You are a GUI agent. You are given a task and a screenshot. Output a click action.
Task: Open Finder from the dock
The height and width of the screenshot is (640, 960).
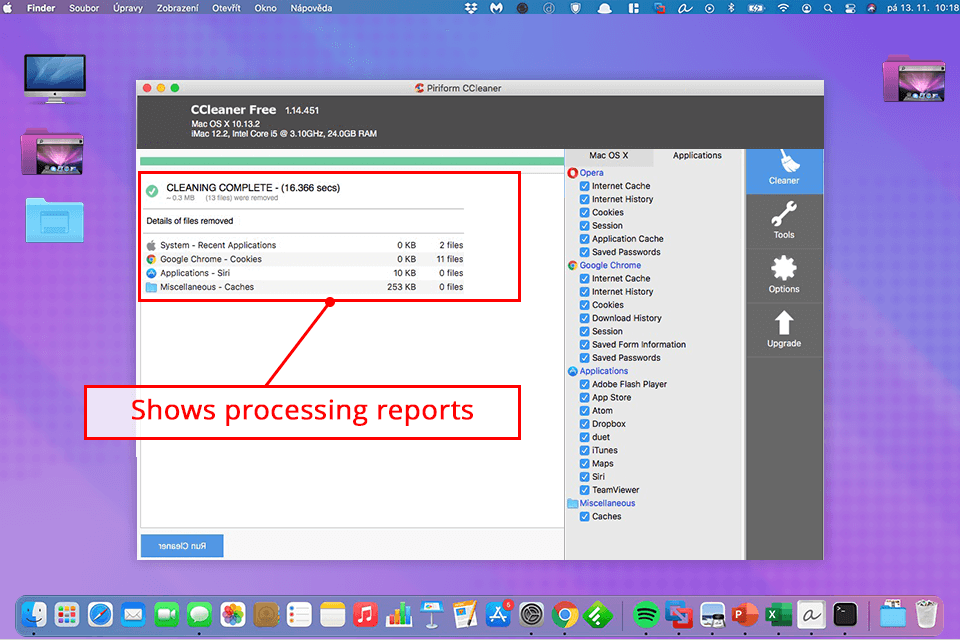[x=34, y=614]
